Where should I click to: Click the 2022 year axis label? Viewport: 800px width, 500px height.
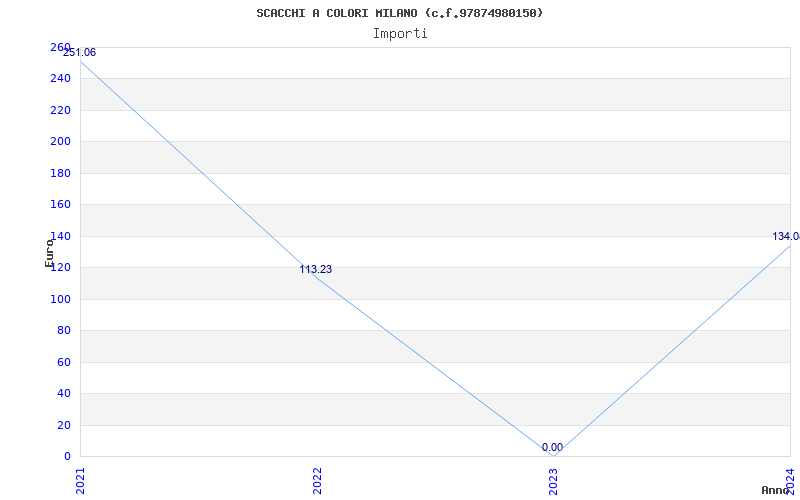pos(317,481)
